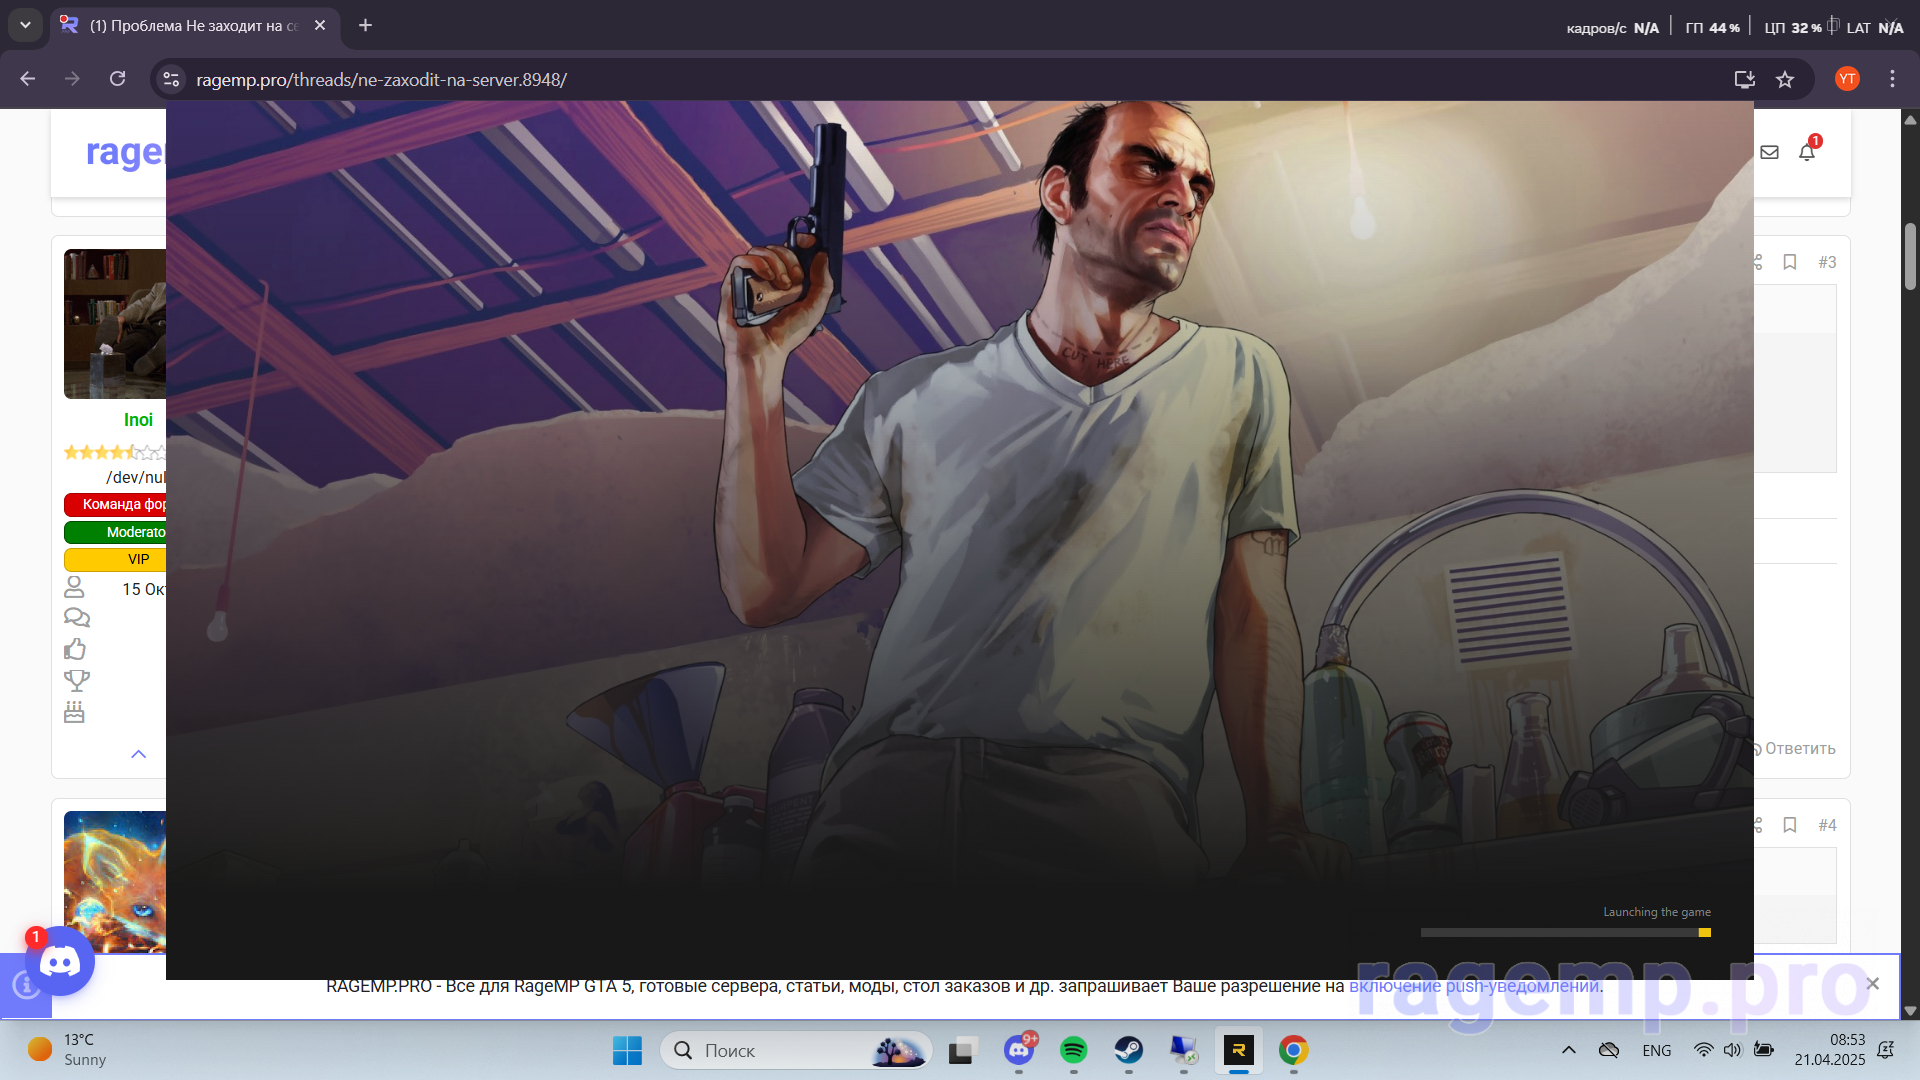Image resolution: width=1920 pixels, height=1080 pixels.
Task: Go back with the browser back arrow
Action: click(x=28, y=79)
